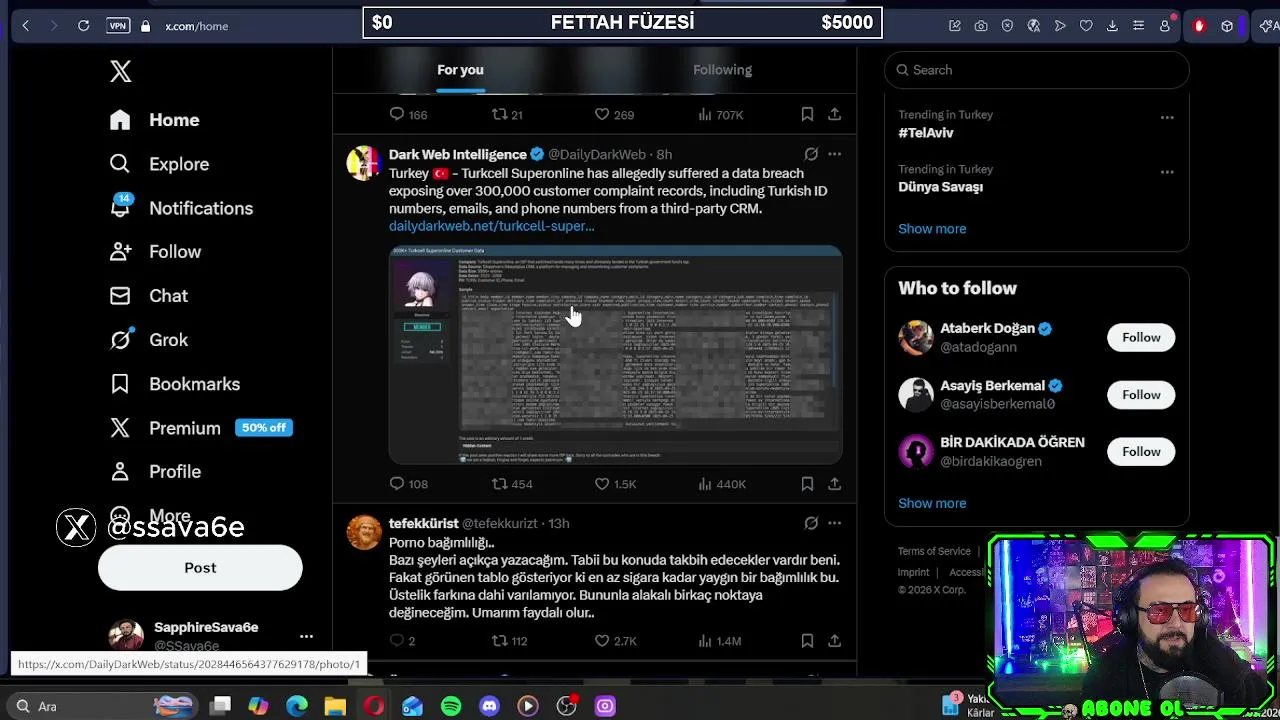Open Premium 50% off item

pos(201,428)
